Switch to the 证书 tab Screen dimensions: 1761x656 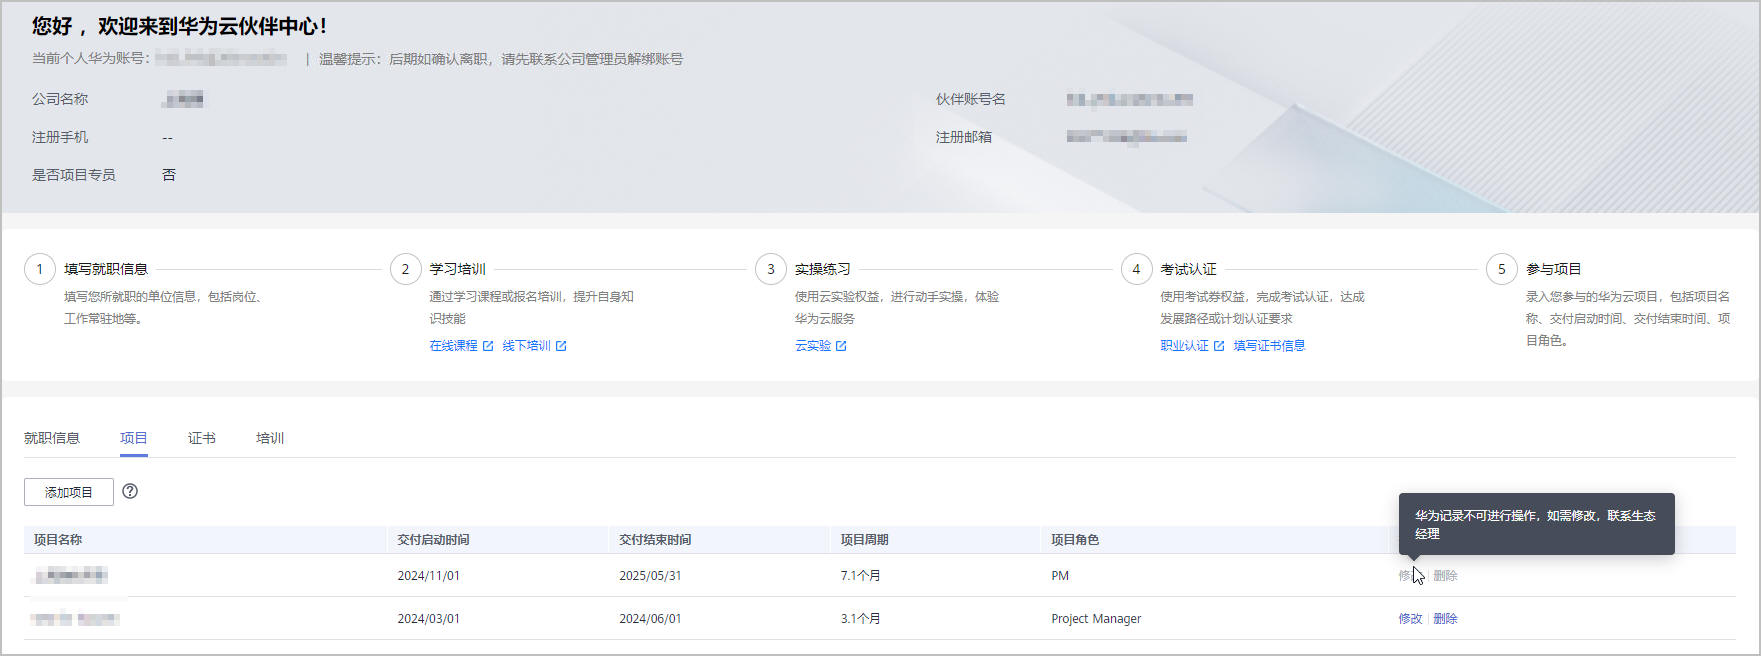[202, 438]
